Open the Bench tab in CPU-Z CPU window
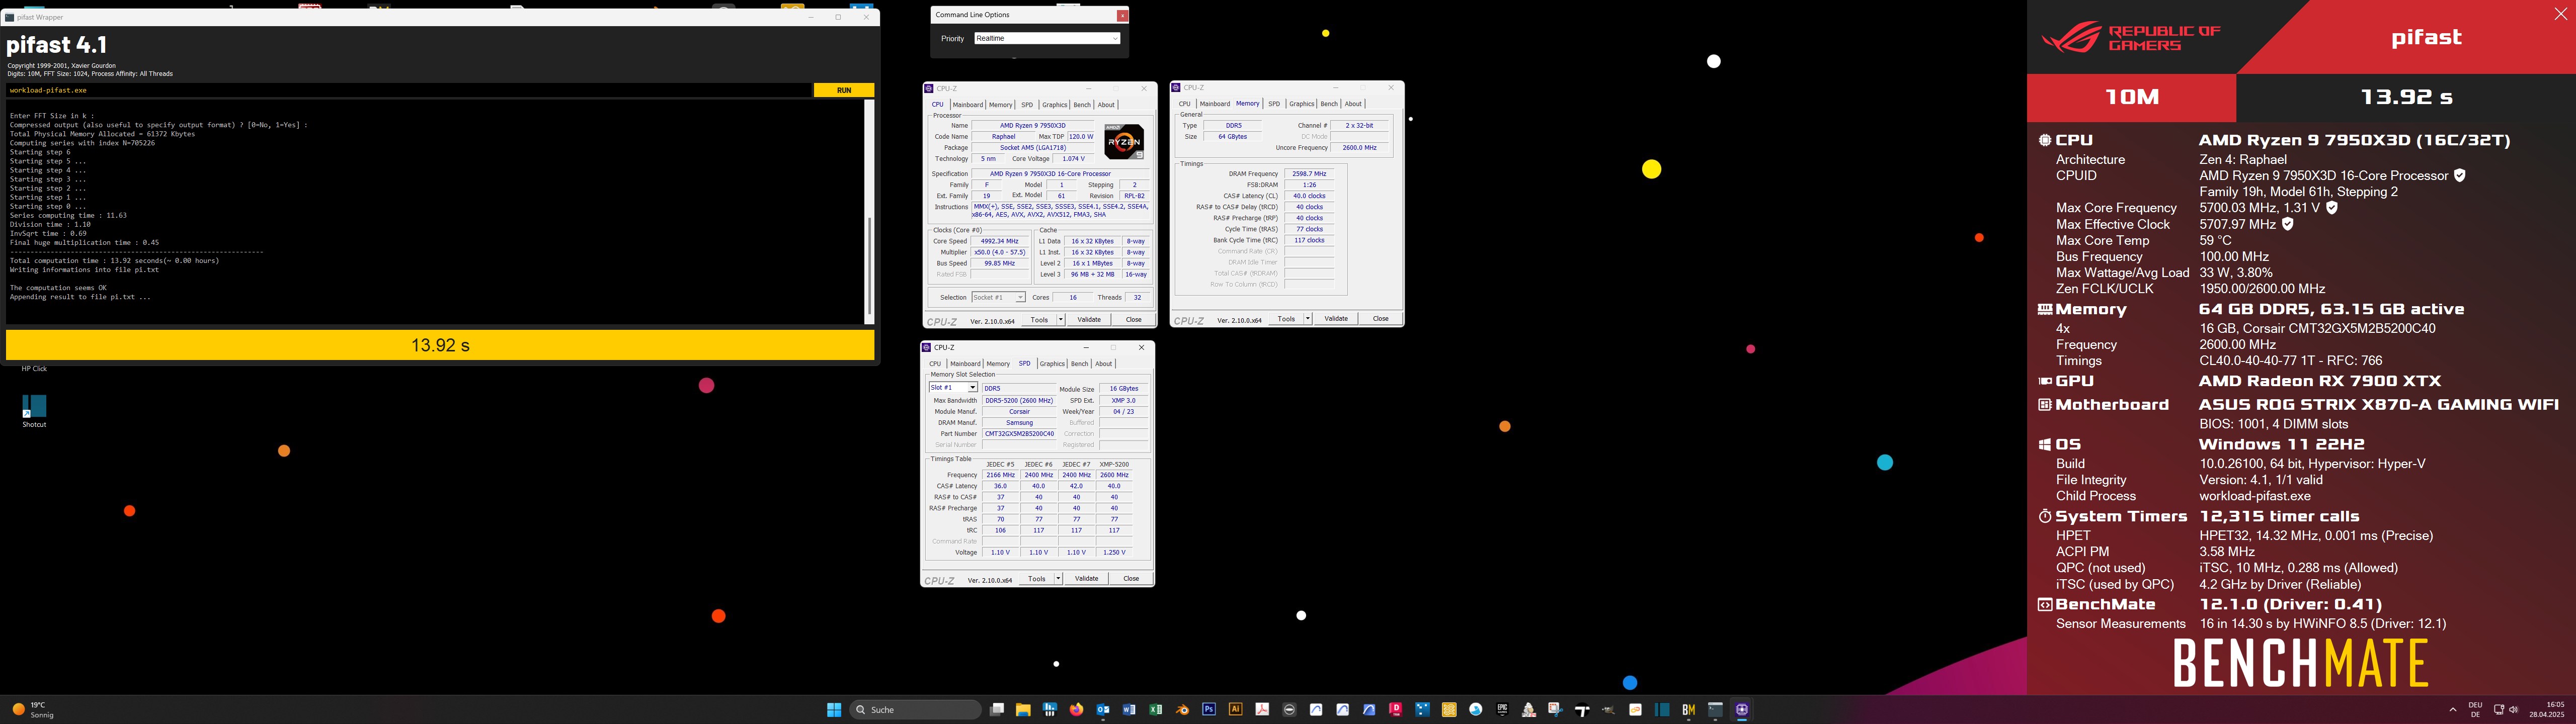Image resolution: width=2576 pixels, height=724 pixels. pyautogui.click(x=1082, y=105)
